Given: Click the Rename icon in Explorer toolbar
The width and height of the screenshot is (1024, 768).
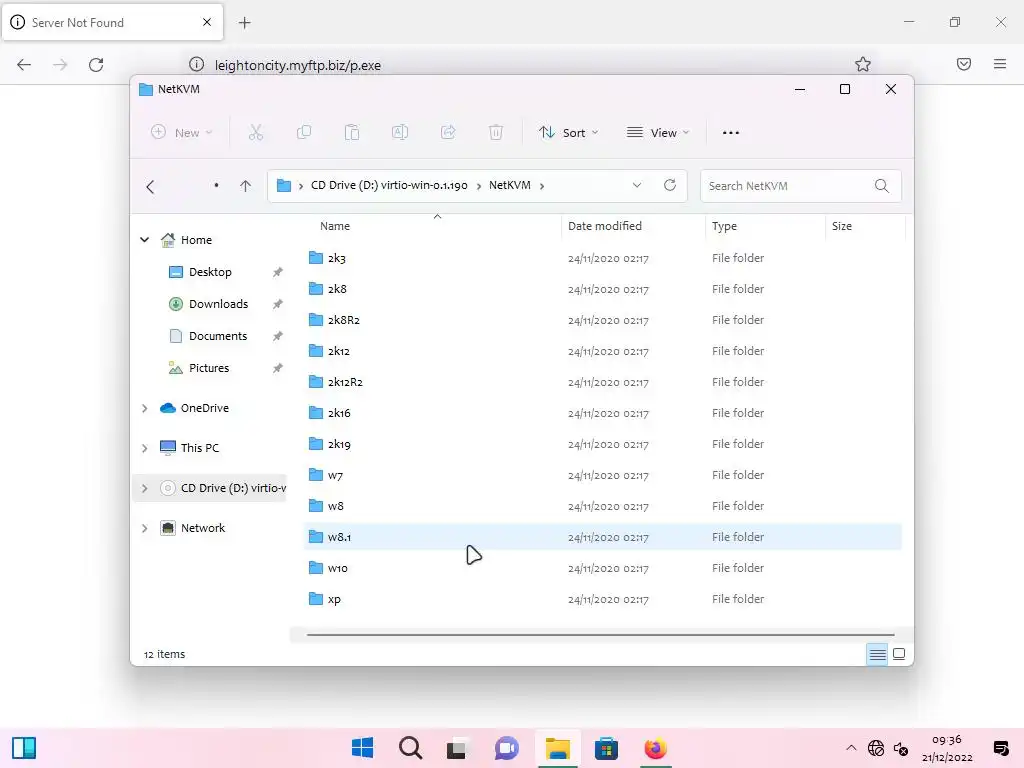Looking at the screenshot, I should point(400,133).
